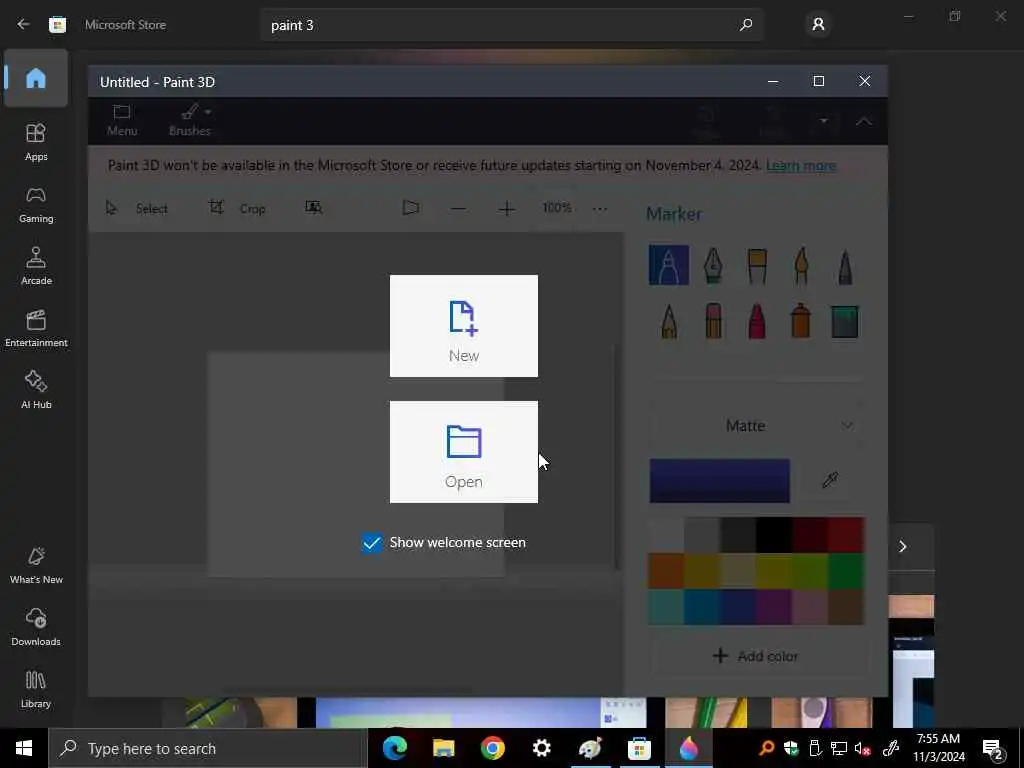Choose the green color swatch
Screen dimensions: 1024x768
tap(846, 571)
